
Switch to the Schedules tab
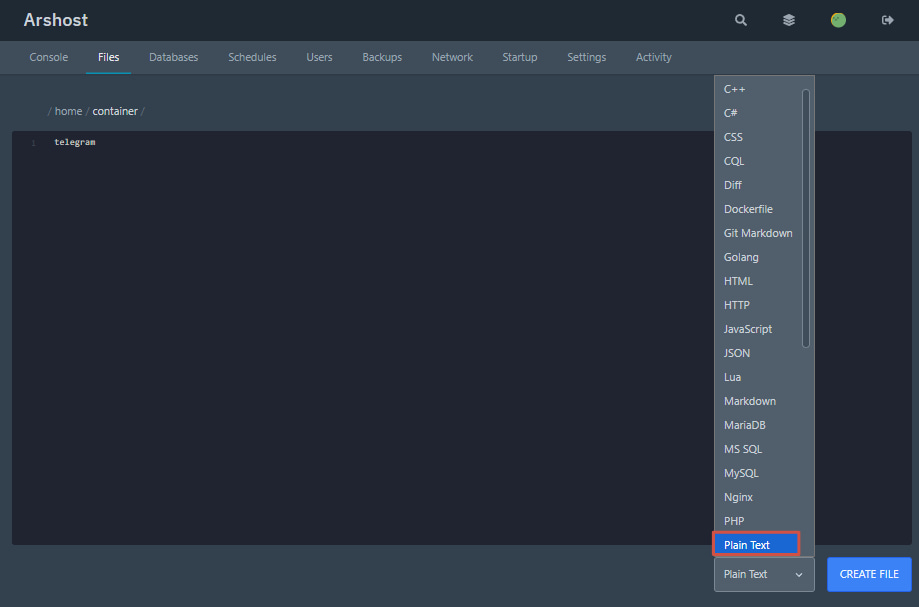pos(252,57)
